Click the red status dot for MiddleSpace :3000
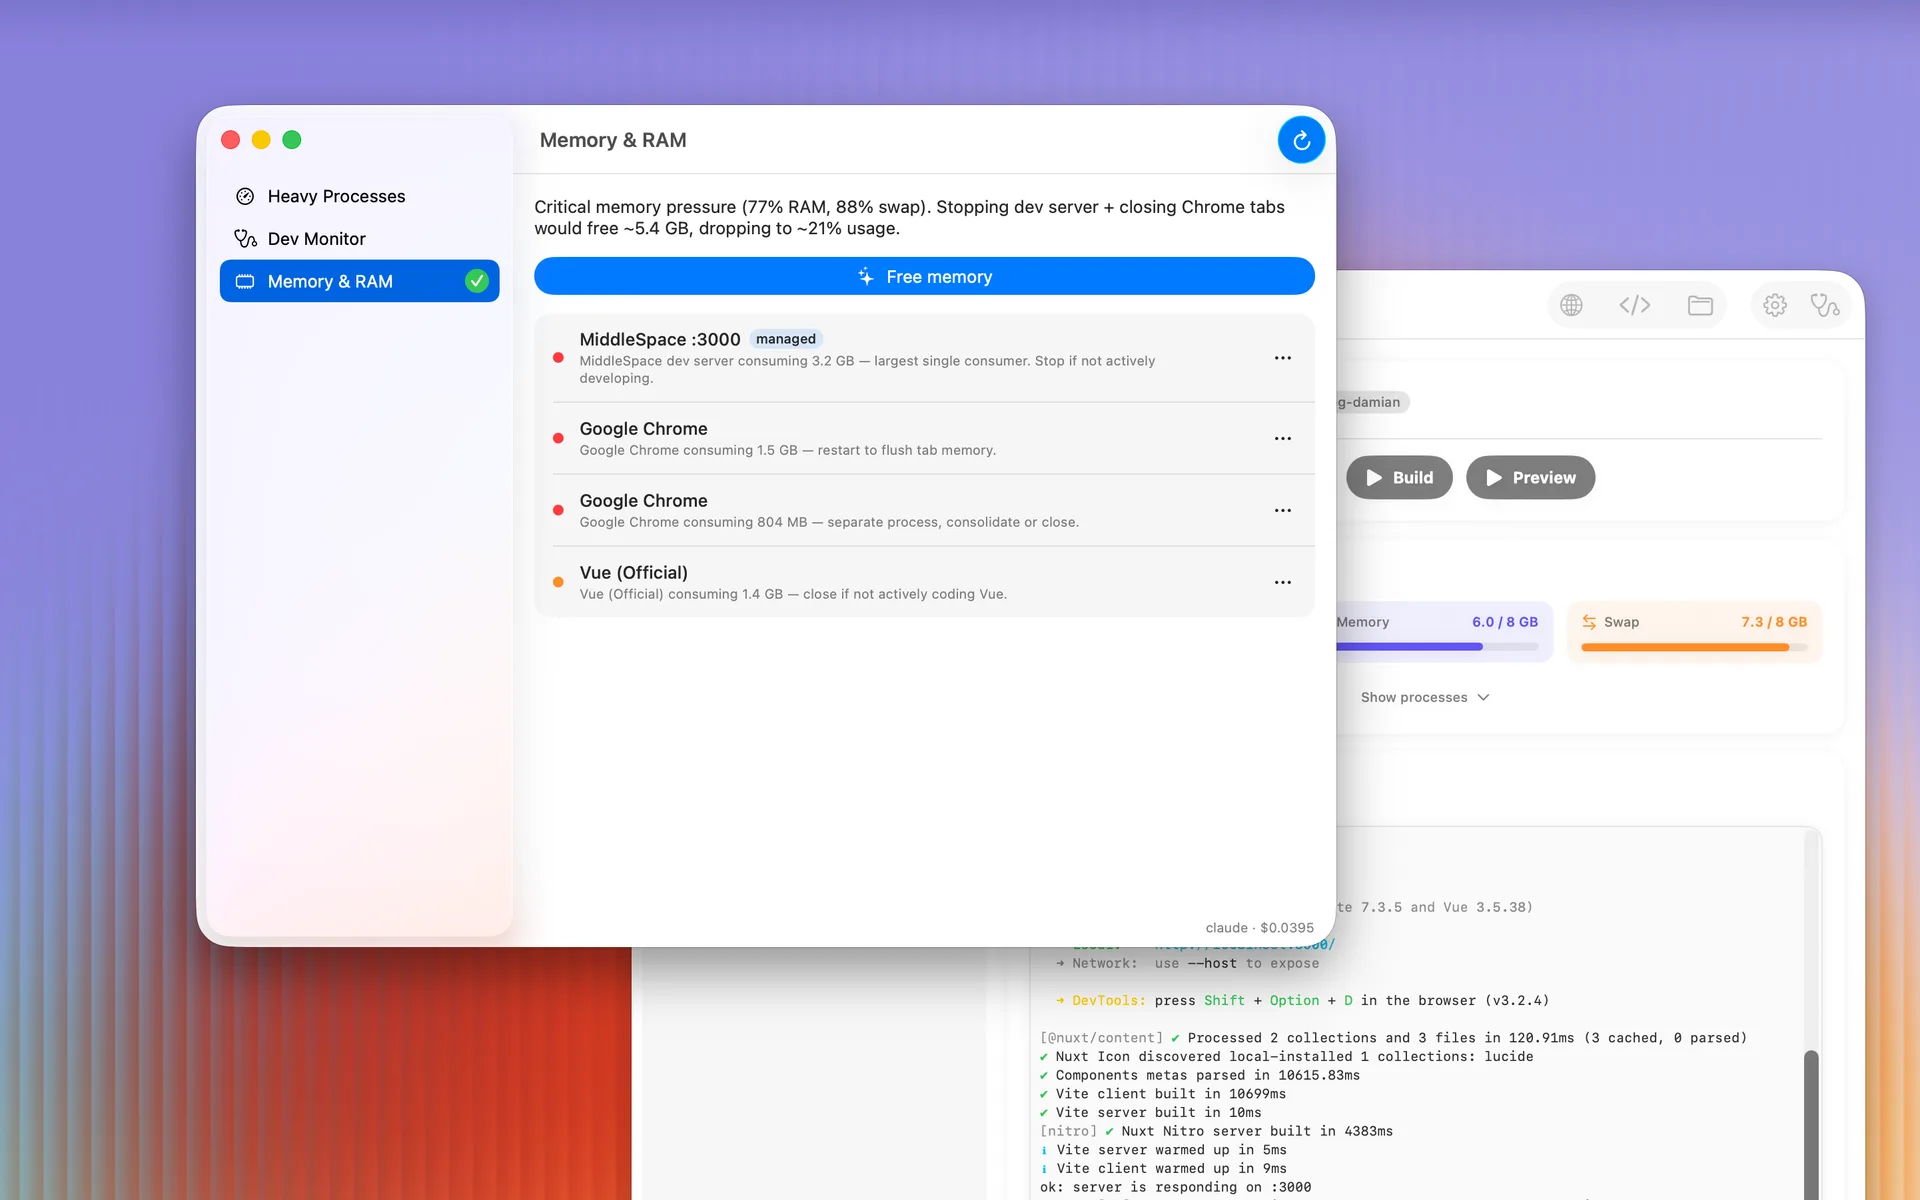 pos(558,358)
